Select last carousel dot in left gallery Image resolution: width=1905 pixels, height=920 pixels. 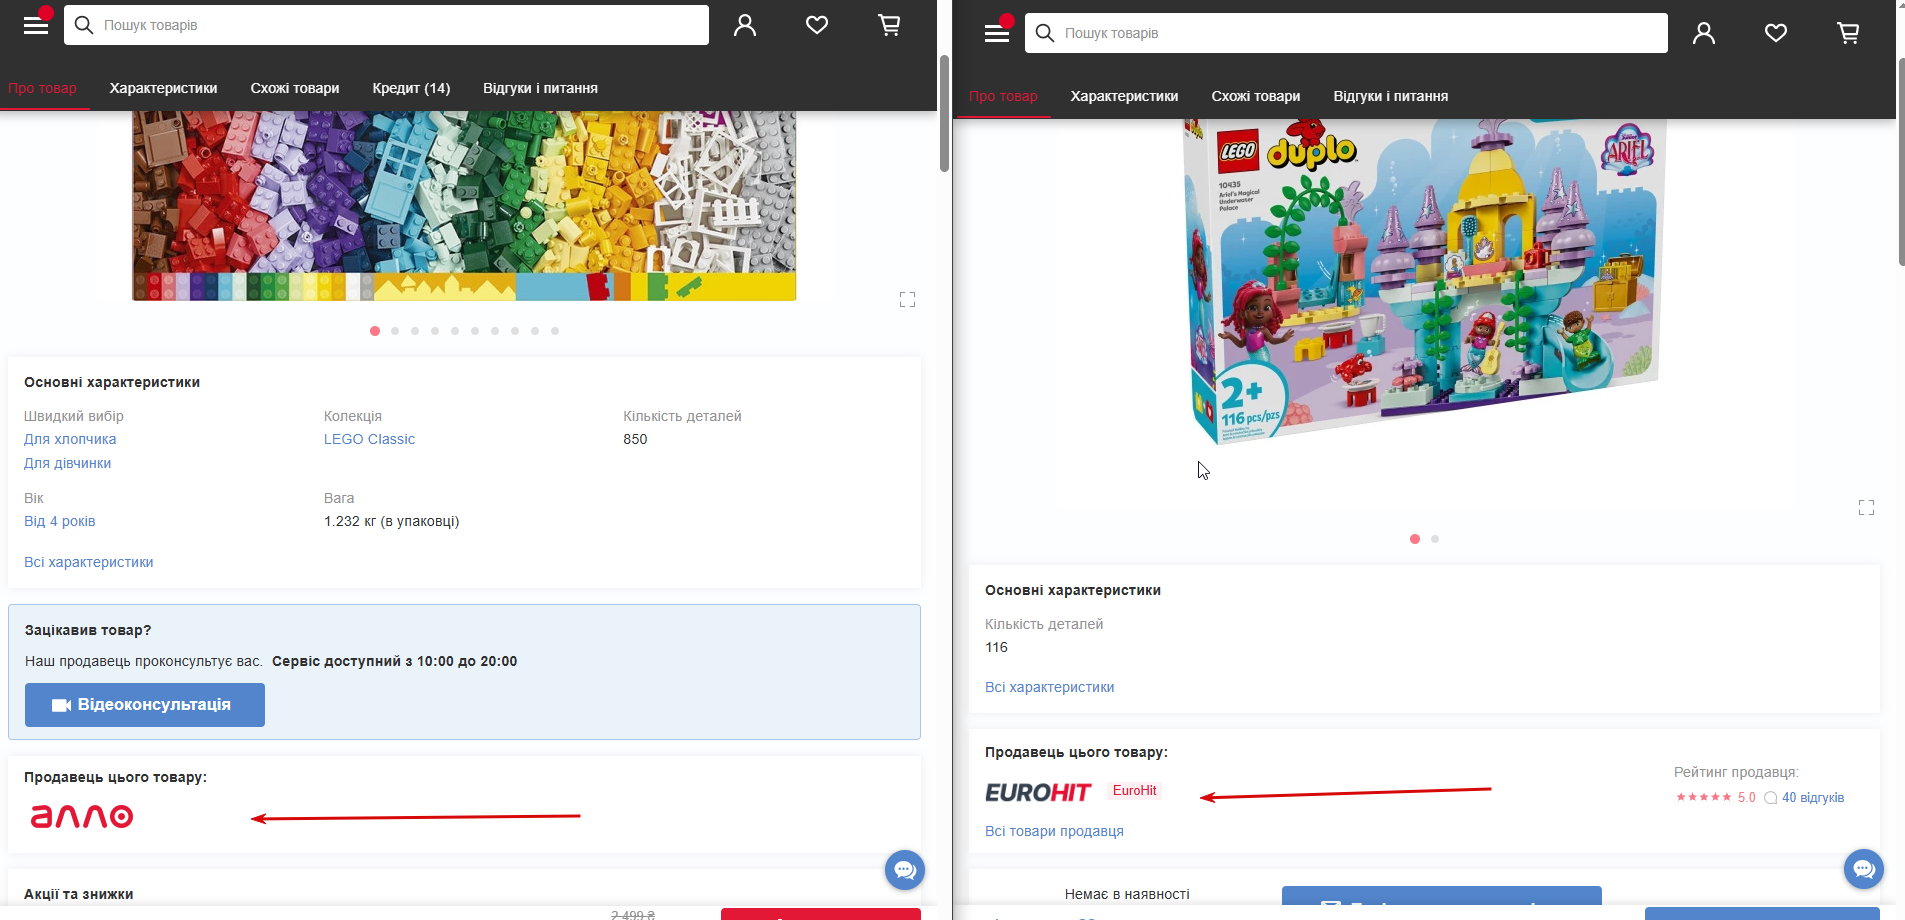point(555,331)
